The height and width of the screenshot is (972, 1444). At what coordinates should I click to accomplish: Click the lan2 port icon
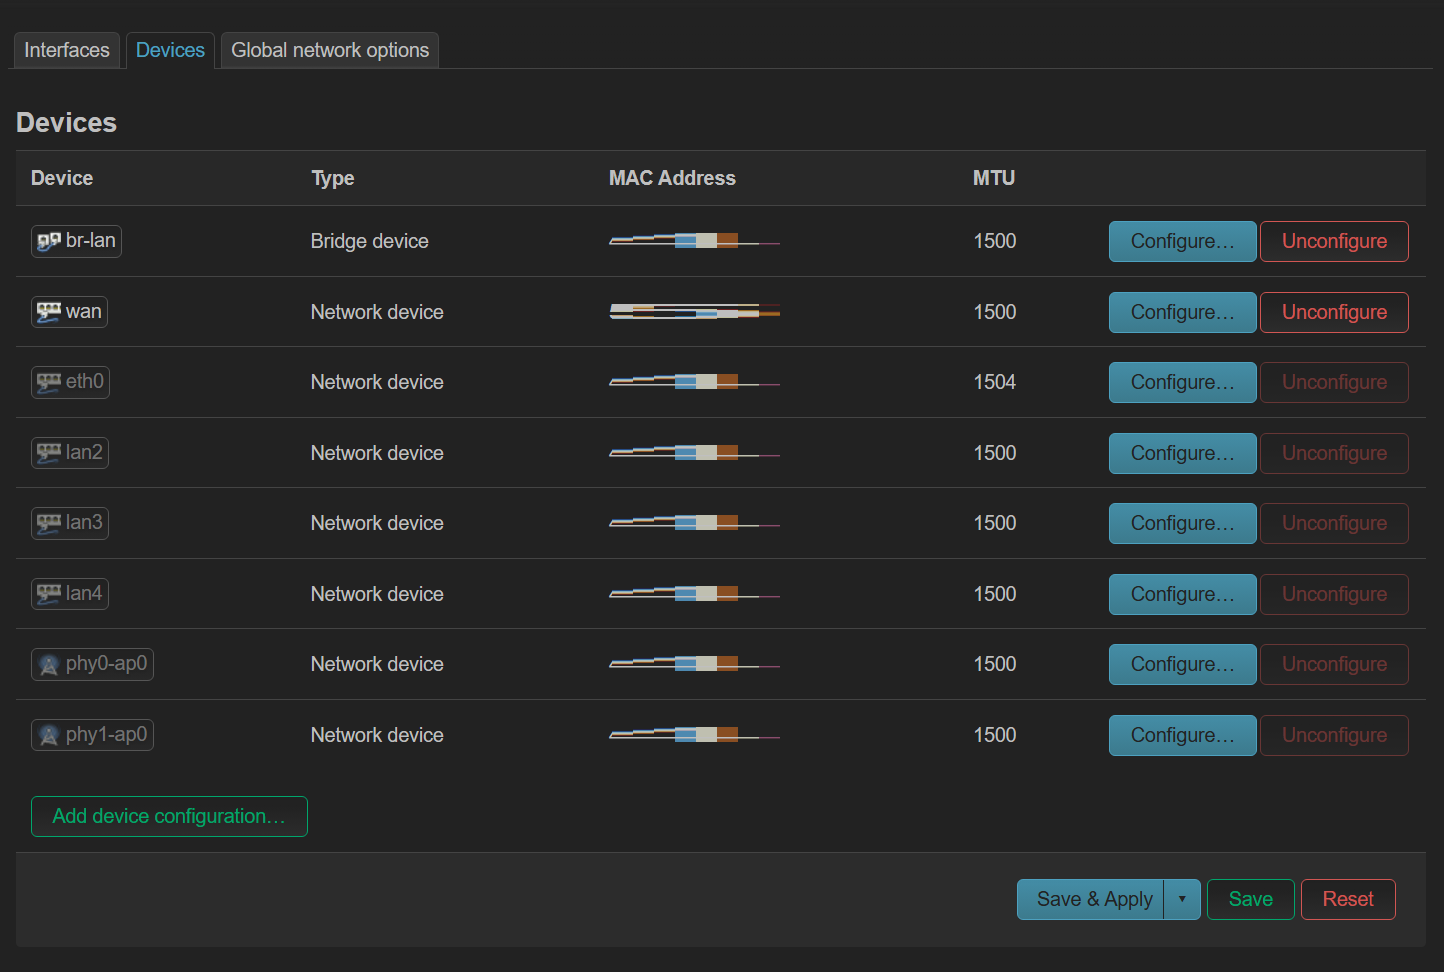49,453
